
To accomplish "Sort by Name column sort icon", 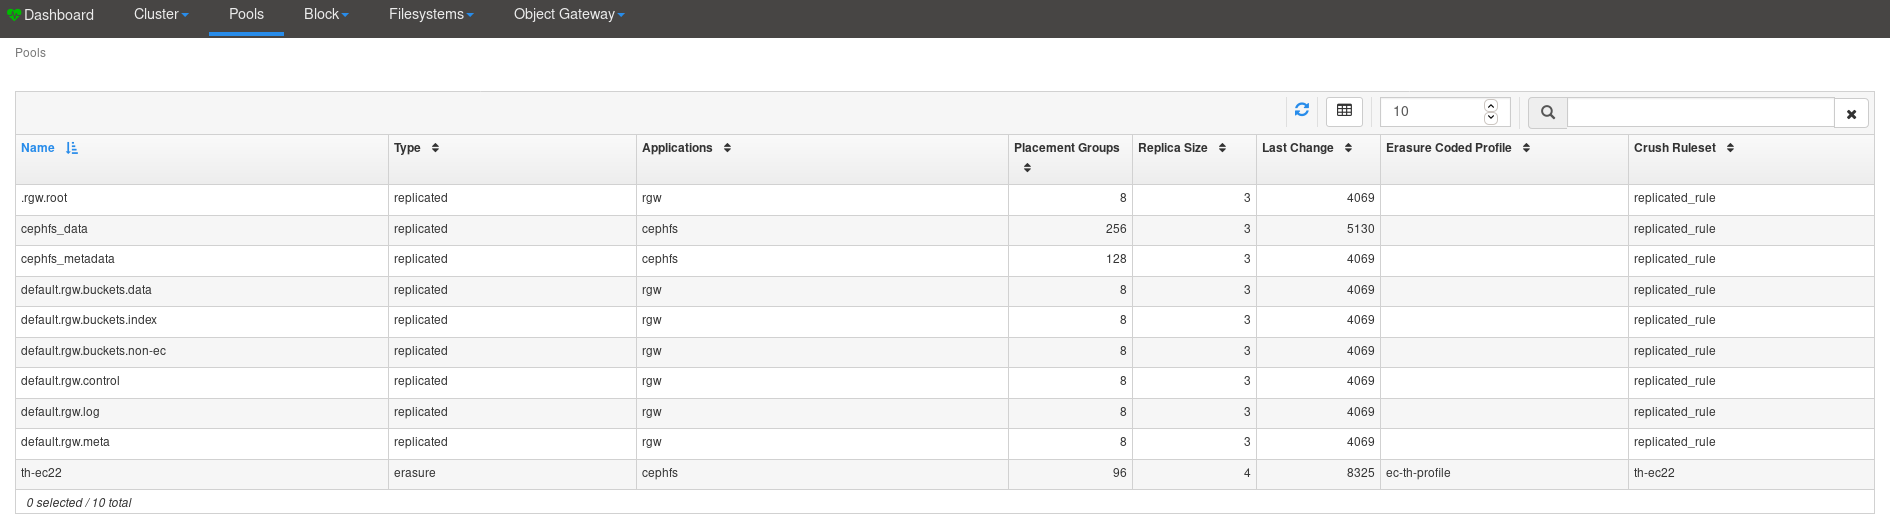I will (72, 148).
